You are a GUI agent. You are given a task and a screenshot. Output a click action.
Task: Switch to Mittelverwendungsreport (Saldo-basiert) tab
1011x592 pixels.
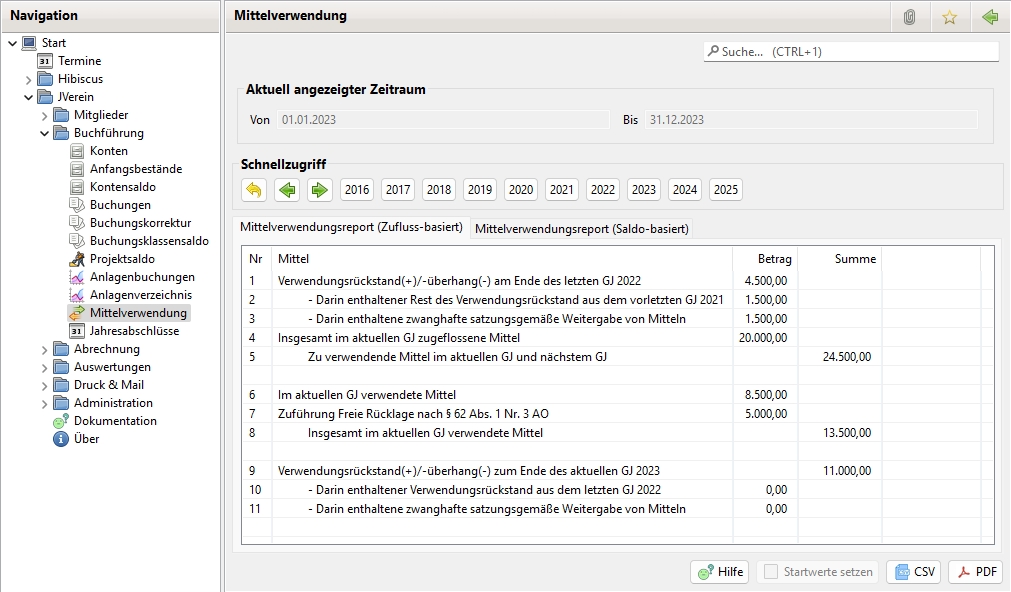coord(581,229)
